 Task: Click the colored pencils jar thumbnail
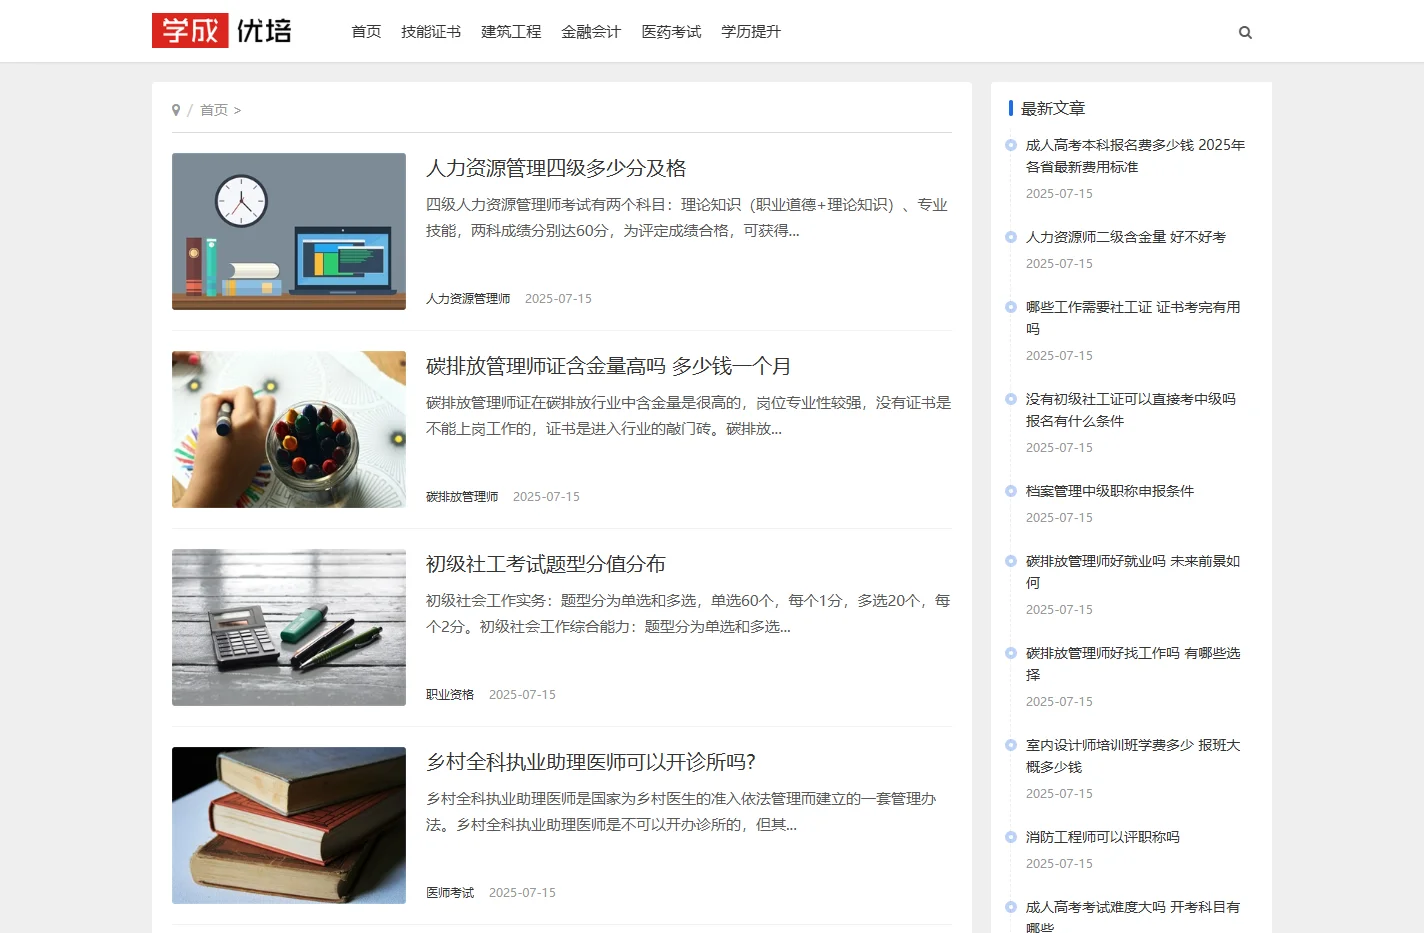[289, 429]
